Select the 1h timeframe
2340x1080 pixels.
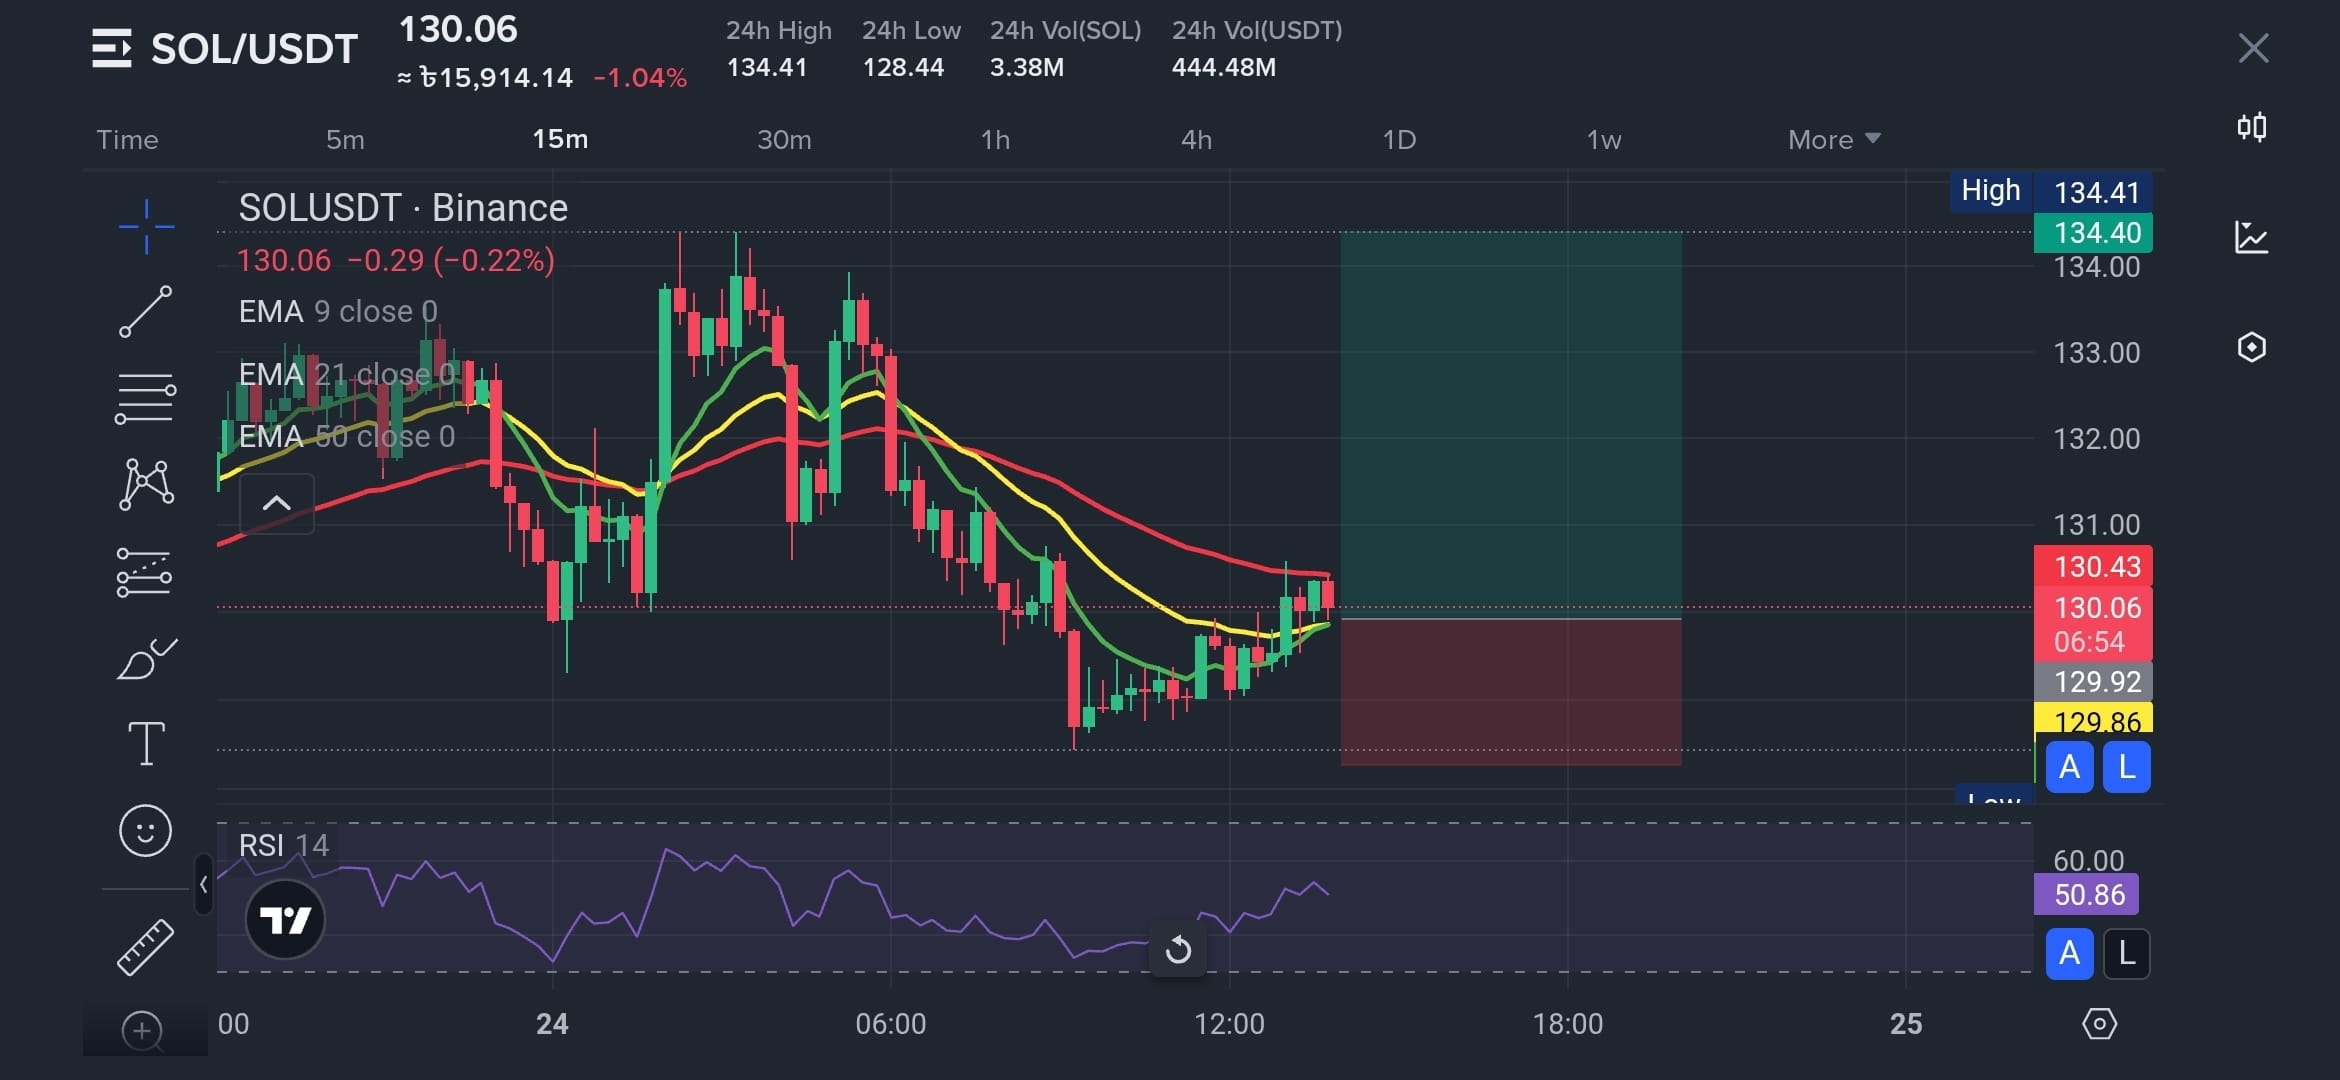995,139
